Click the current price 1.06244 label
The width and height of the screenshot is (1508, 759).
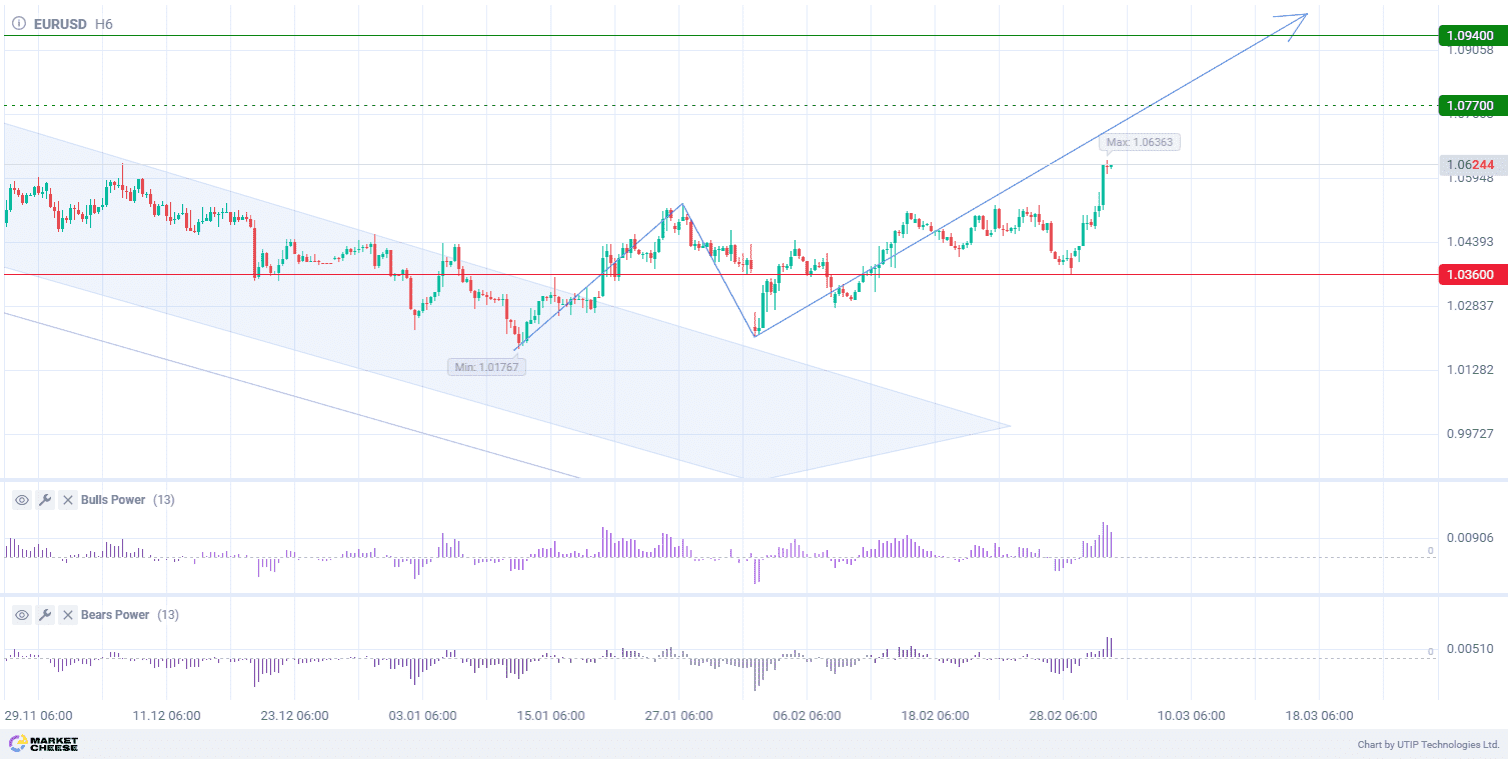(1470, 165)
